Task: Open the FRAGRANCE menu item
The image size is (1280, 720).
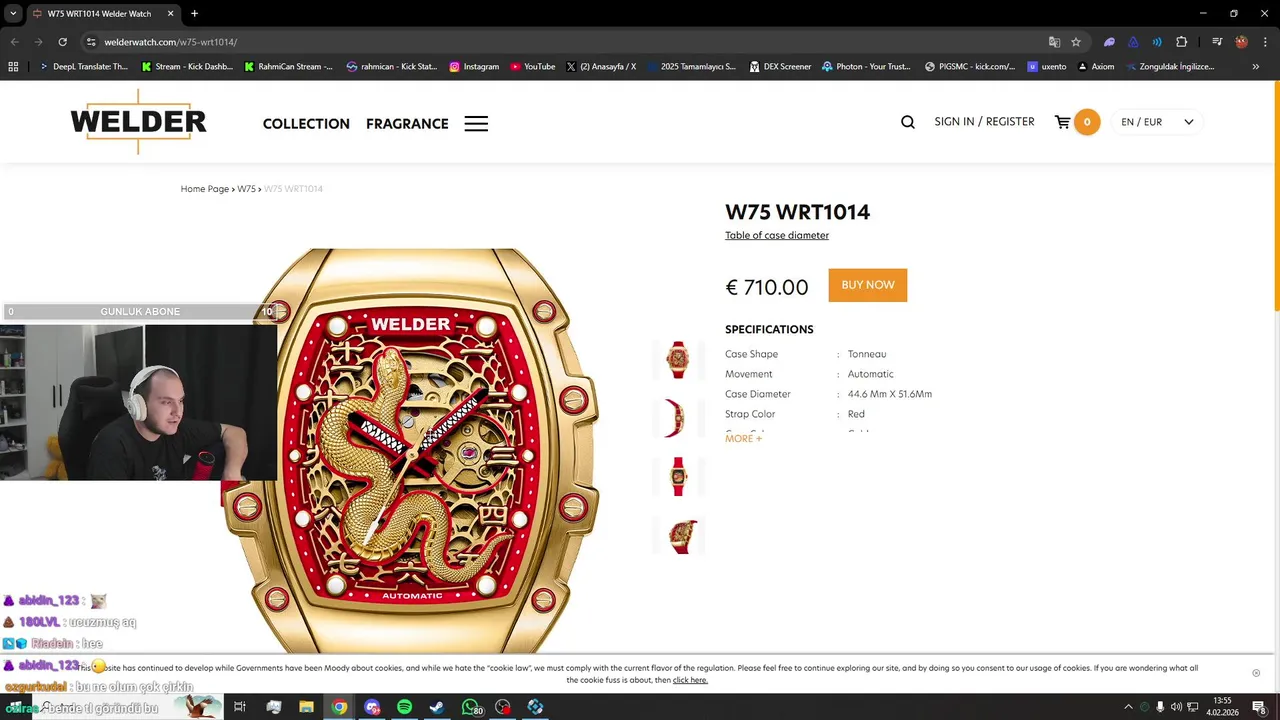Action: point(407,124)
